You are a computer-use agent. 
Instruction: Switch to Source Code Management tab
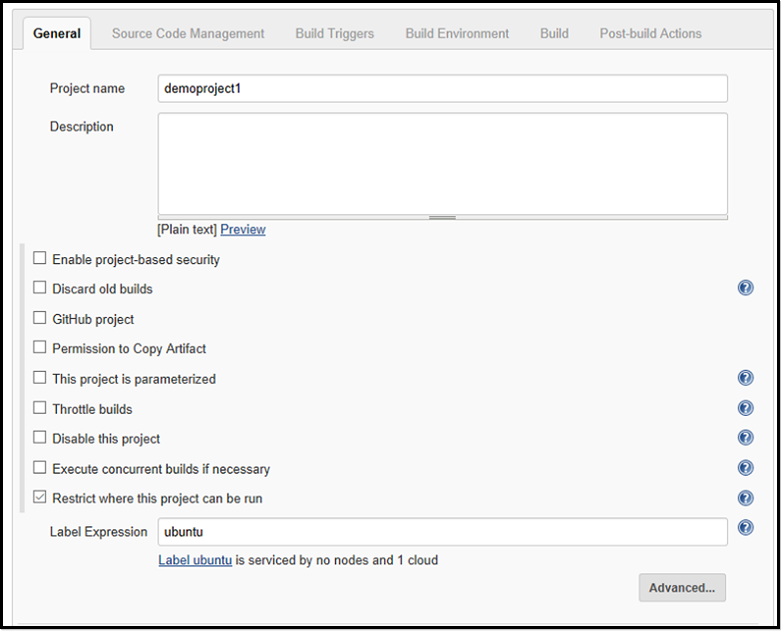[x=188, y=33]
